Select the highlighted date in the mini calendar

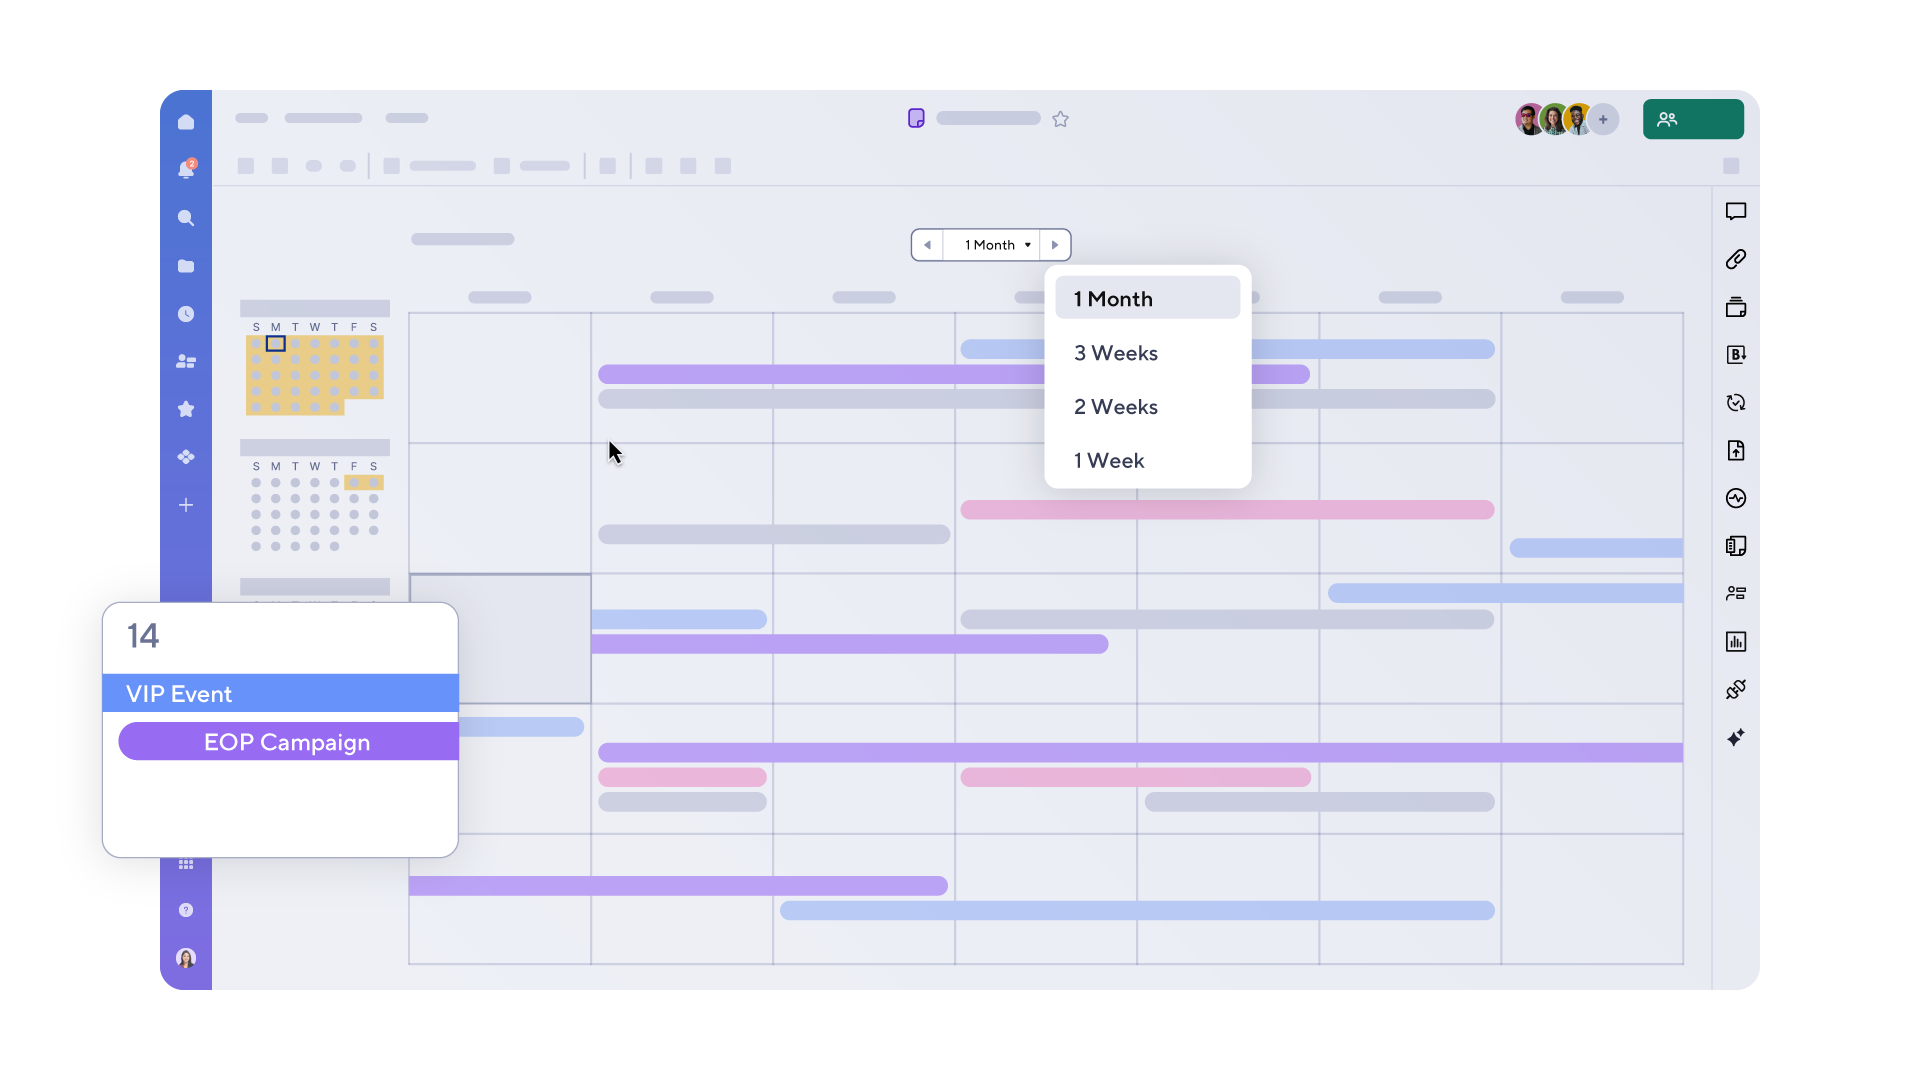(x=277, y=344)
